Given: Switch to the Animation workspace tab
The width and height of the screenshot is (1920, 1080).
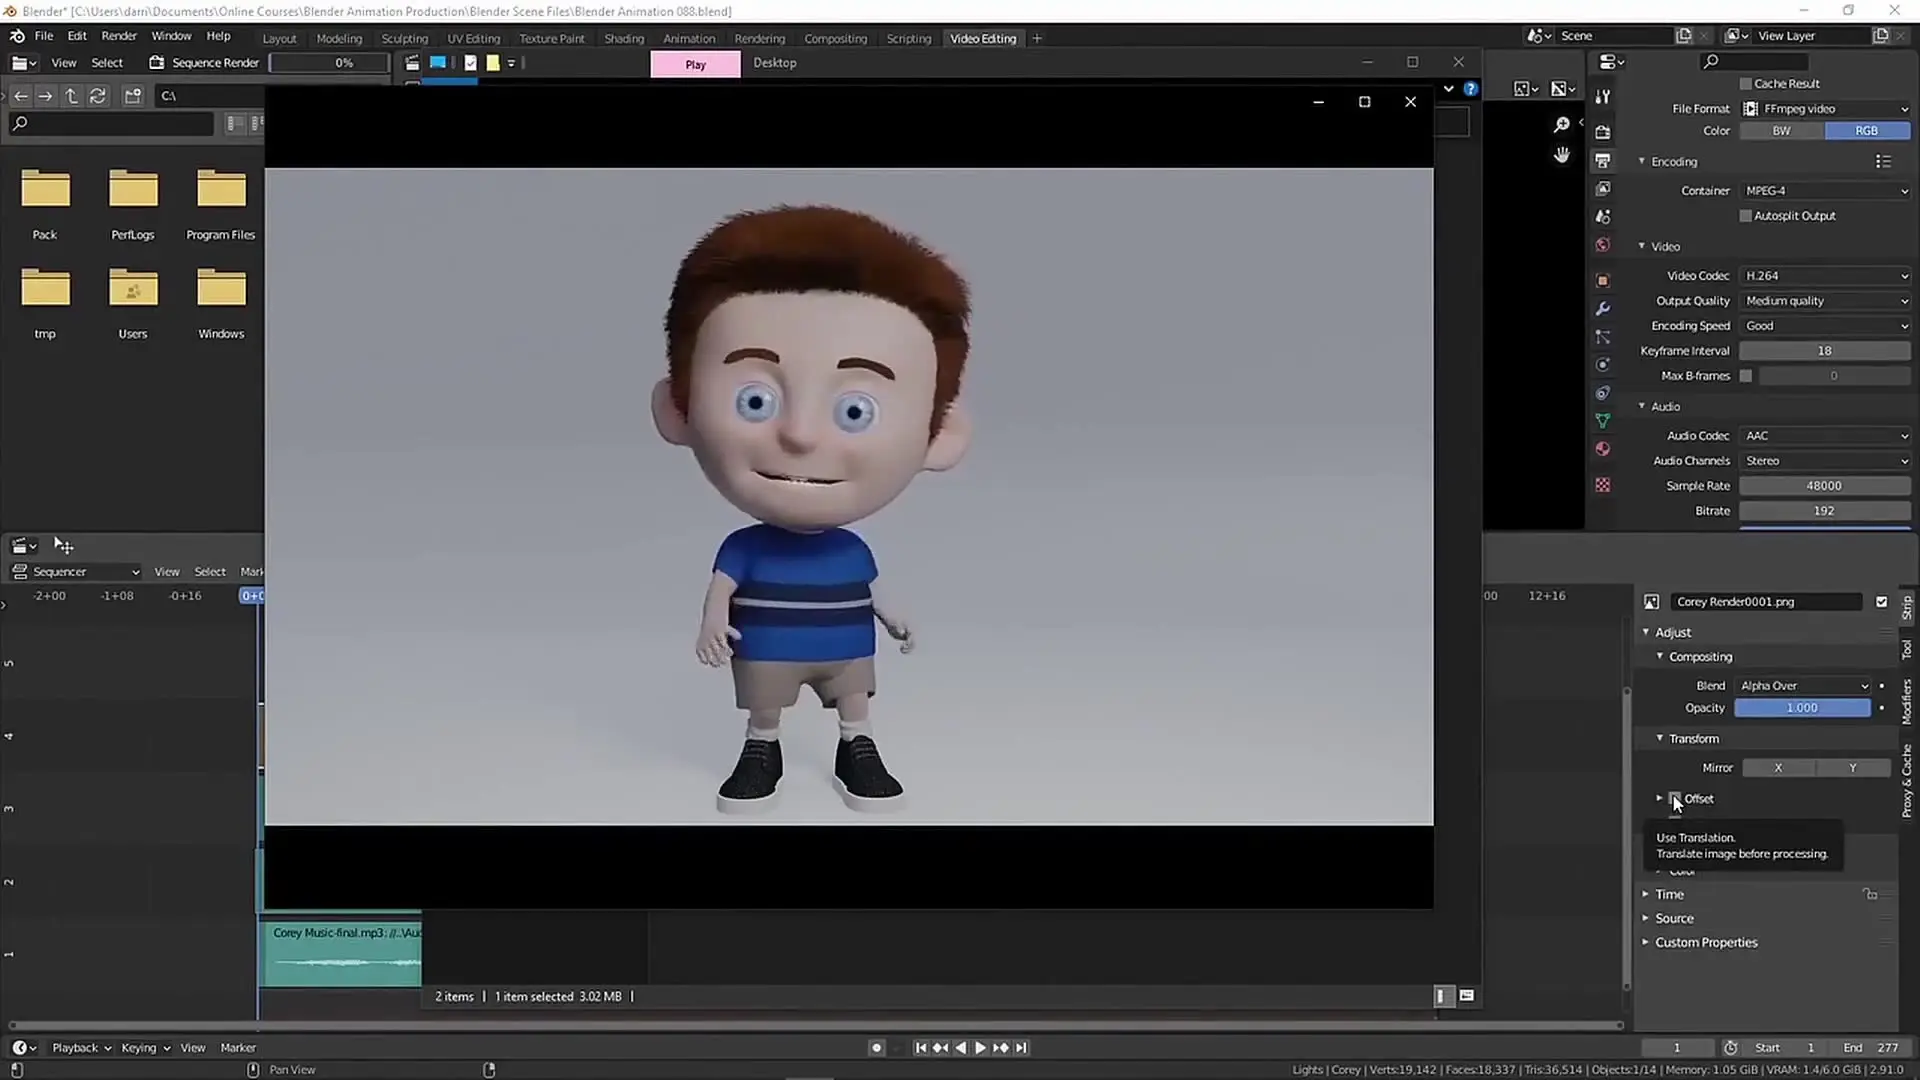Looking at the screenshot, I should pyautogui.click(x=689, y=38).
